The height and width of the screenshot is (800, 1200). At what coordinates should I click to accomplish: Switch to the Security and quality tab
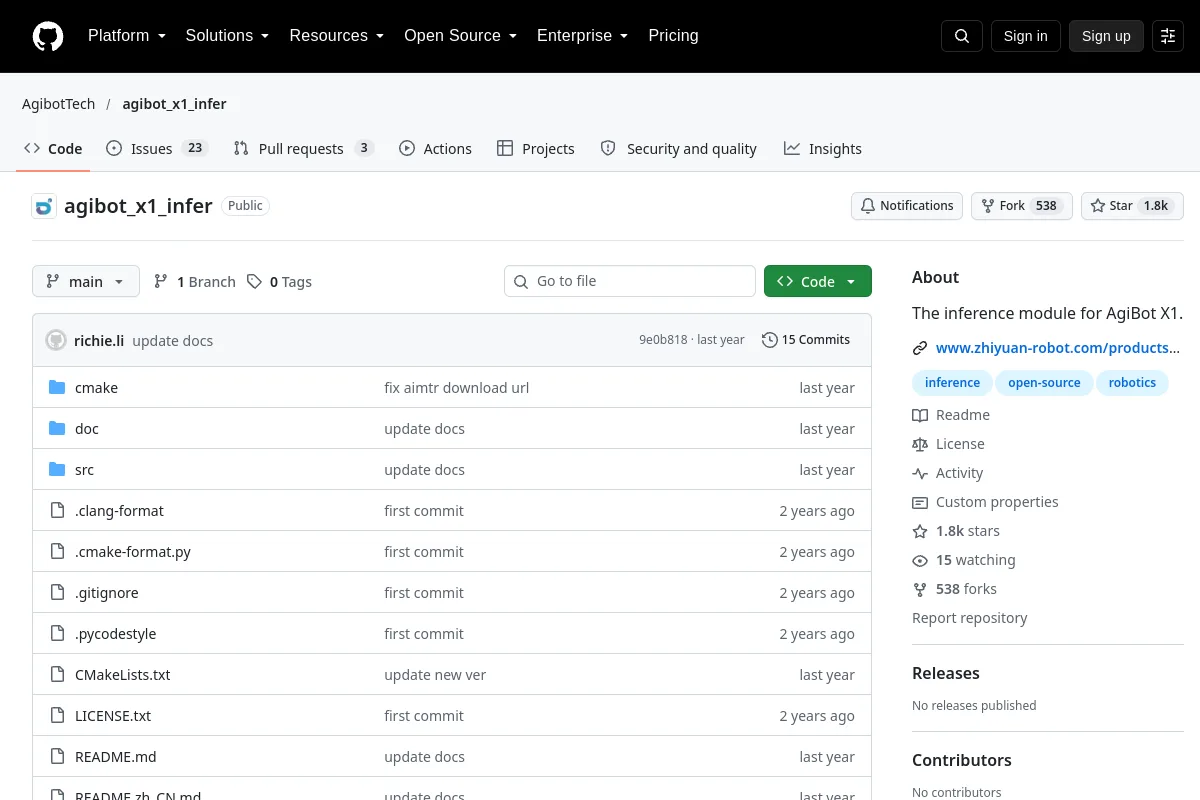tap(679, 148)
